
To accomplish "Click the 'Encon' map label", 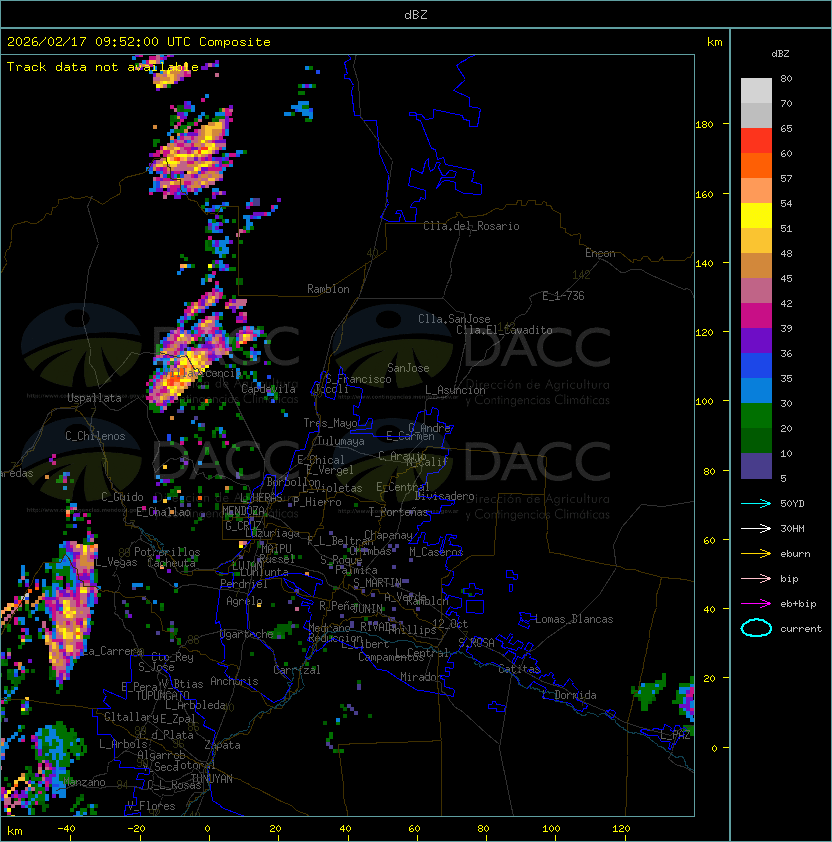I will click(600, 253).
